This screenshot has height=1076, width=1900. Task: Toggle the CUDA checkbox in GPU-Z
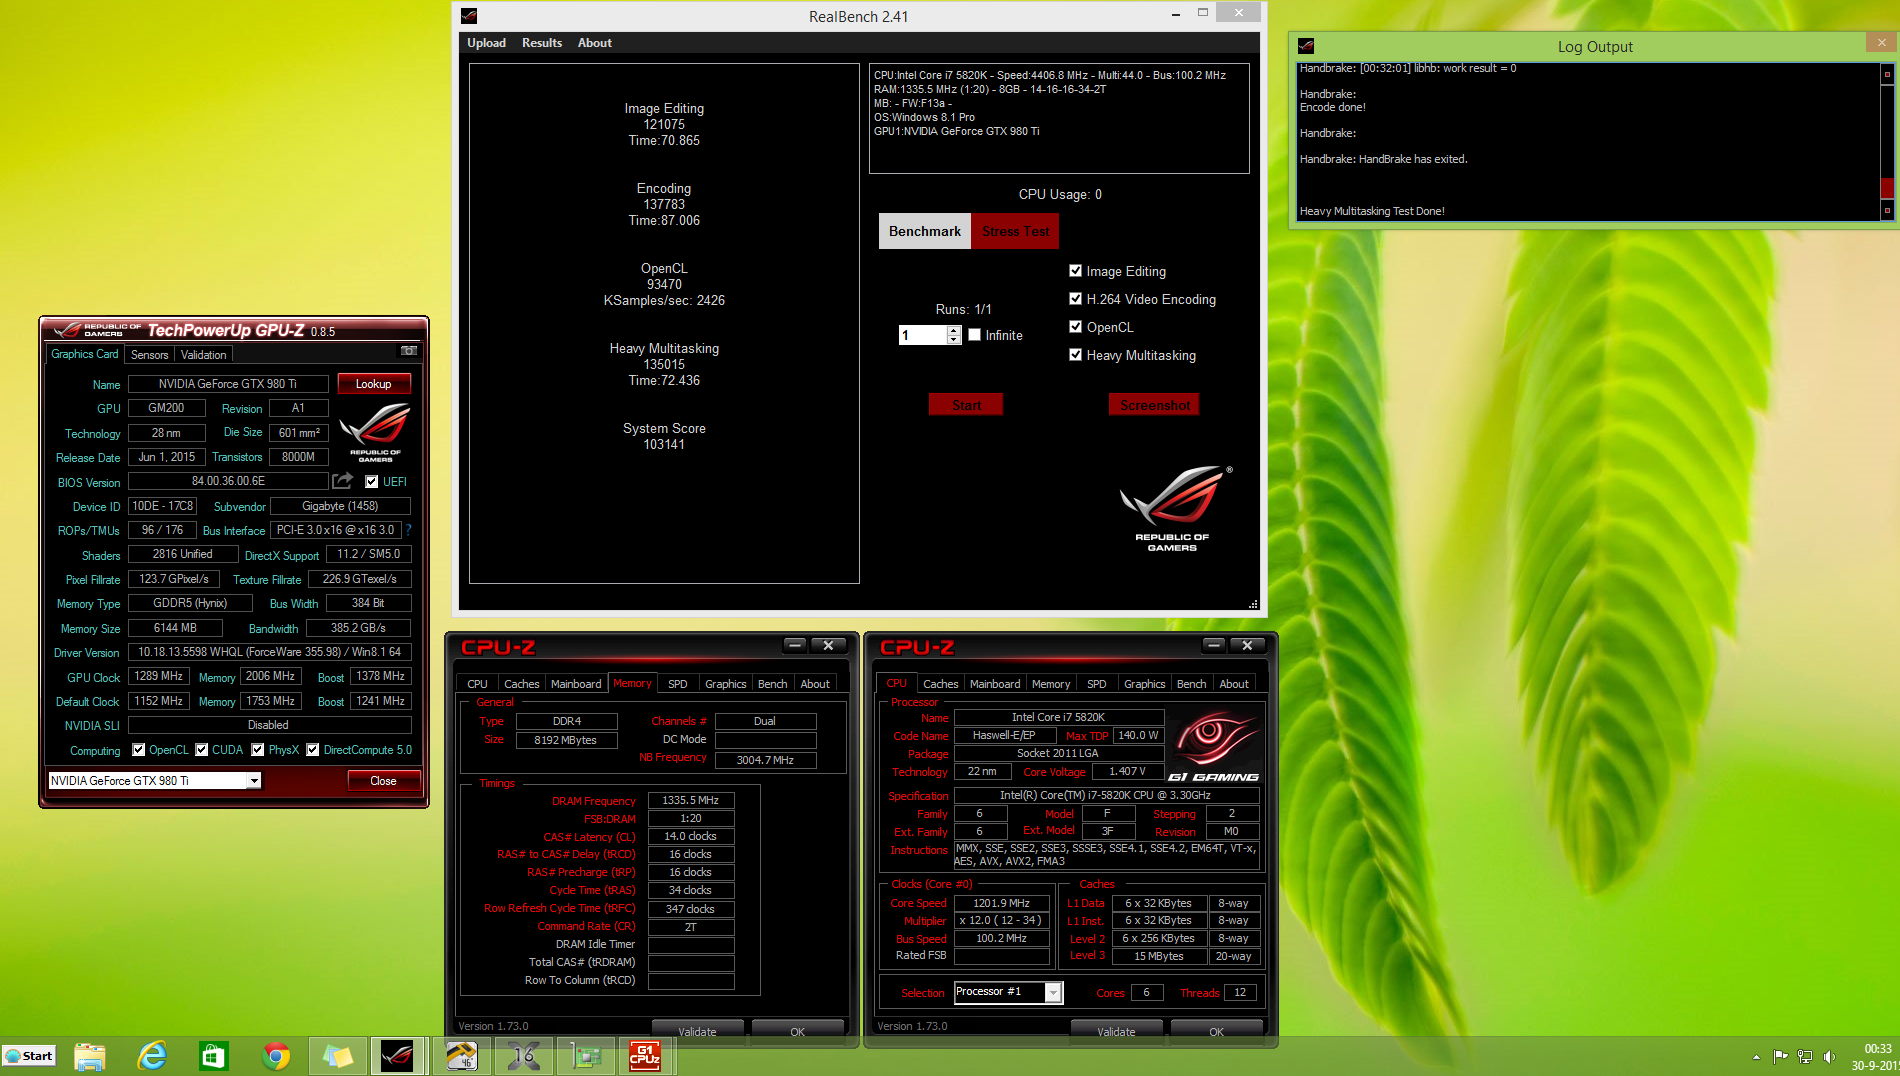202,750
